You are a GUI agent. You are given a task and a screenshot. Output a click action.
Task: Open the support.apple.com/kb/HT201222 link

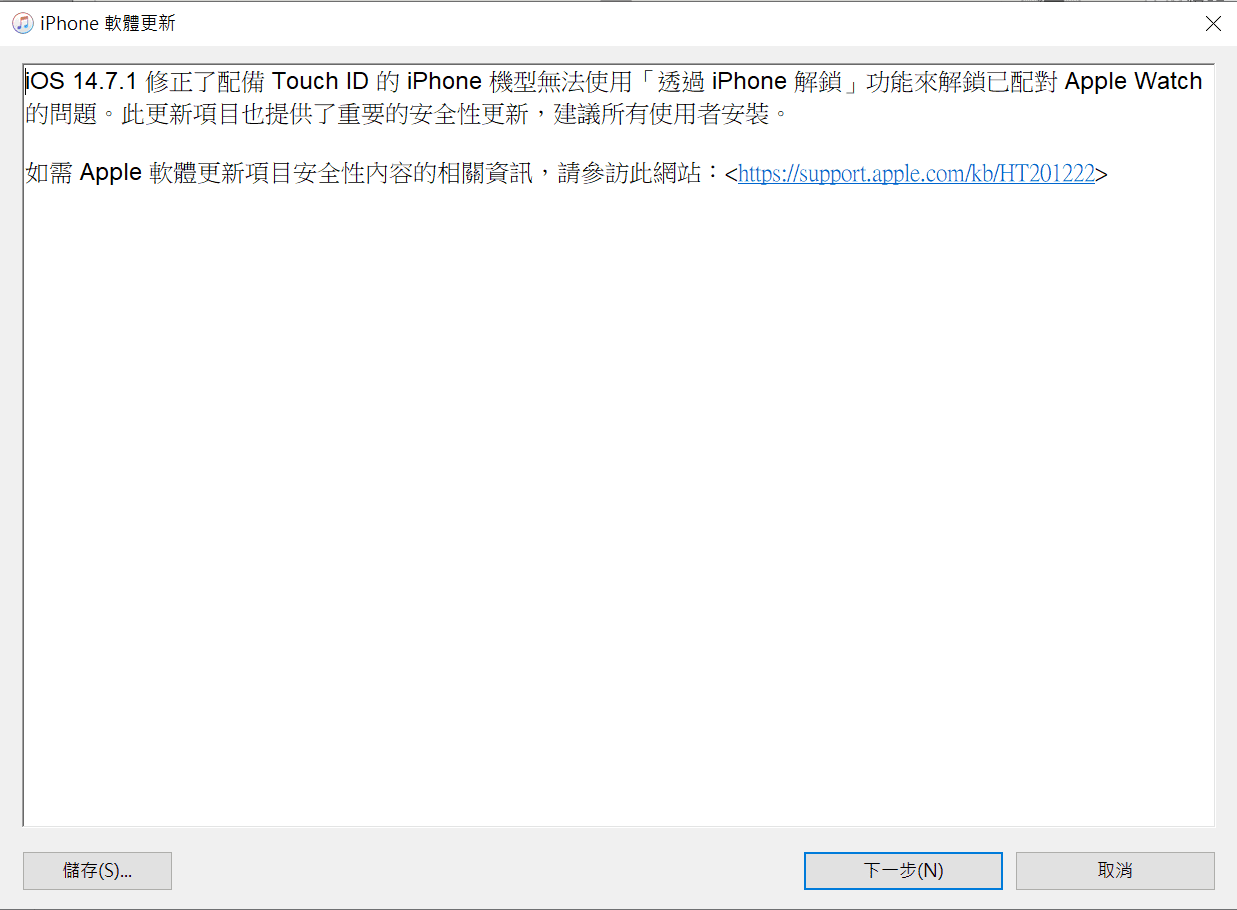(x=916, y=174)
